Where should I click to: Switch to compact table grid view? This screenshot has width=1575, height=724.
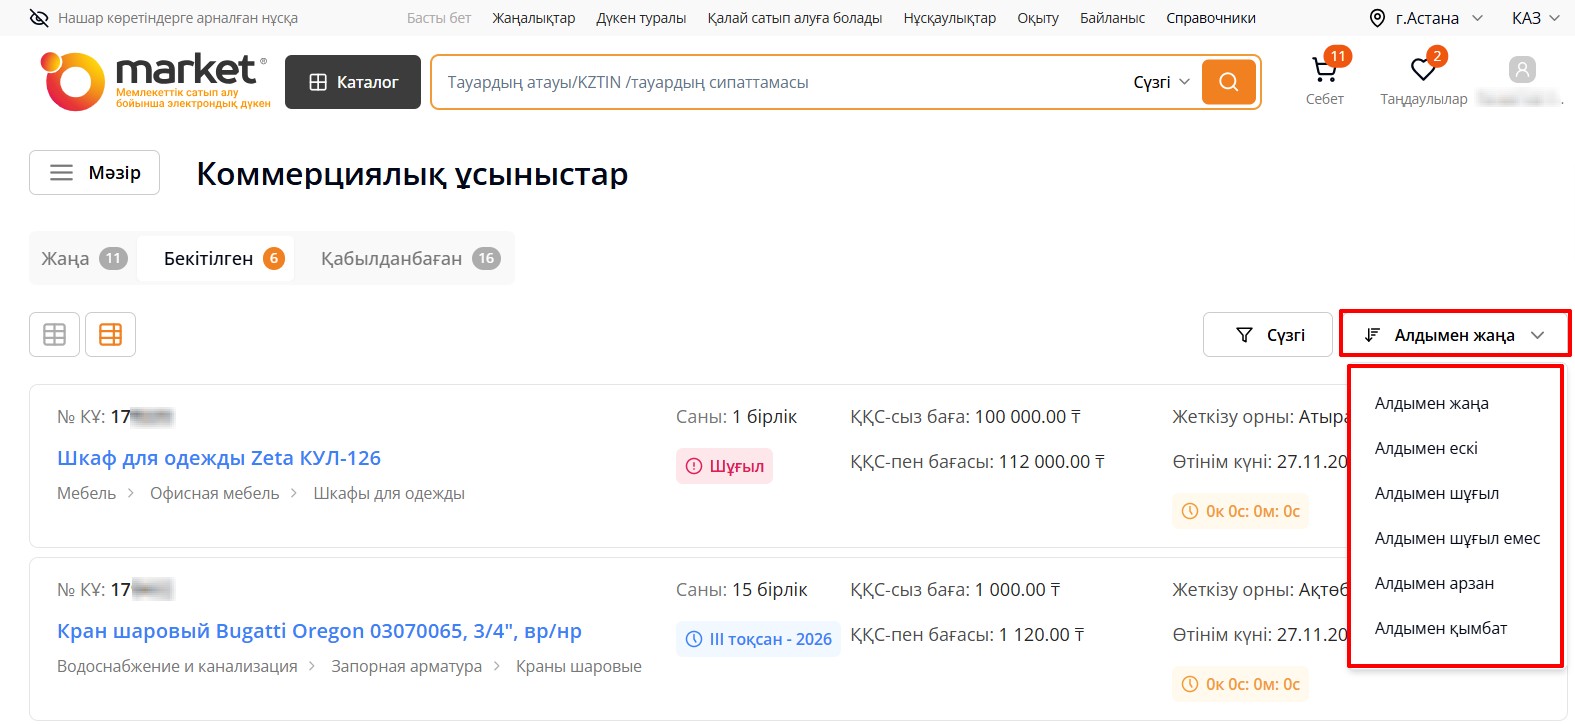pyautogui.click(x=54, y=335)
